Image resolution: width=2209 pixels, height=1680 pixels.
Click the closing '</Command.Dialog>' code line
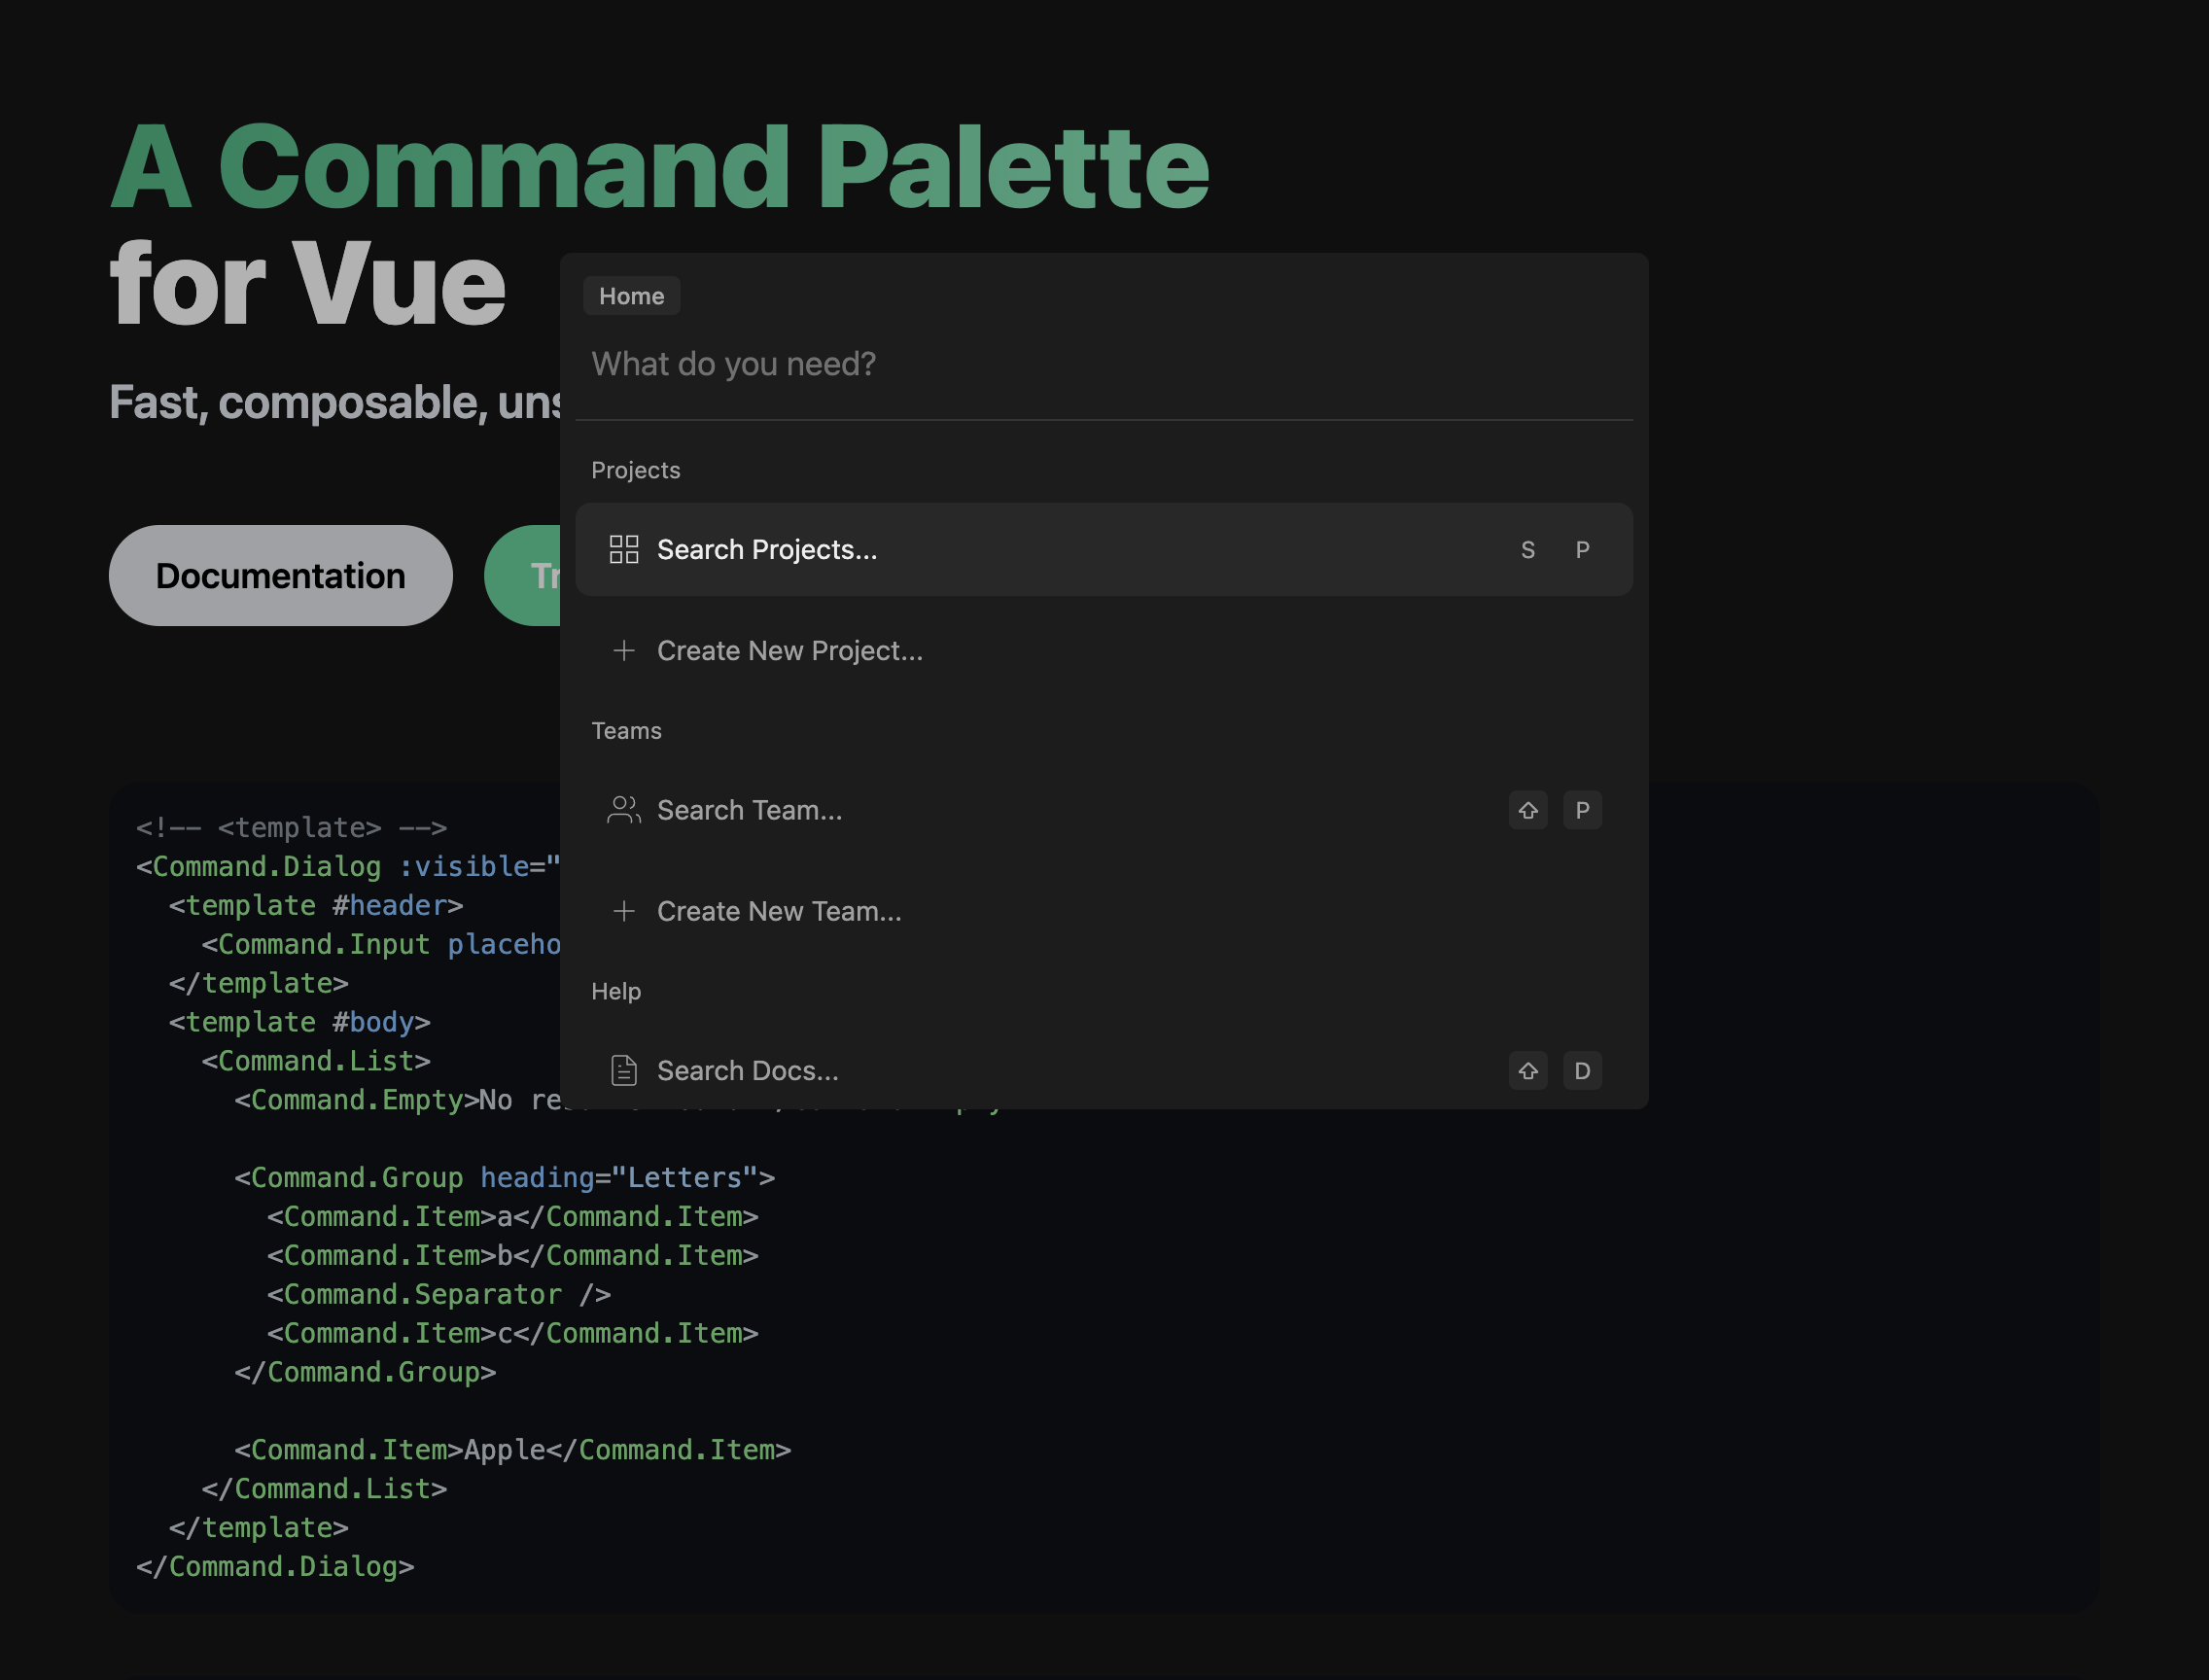click(x=275, y=1566)
